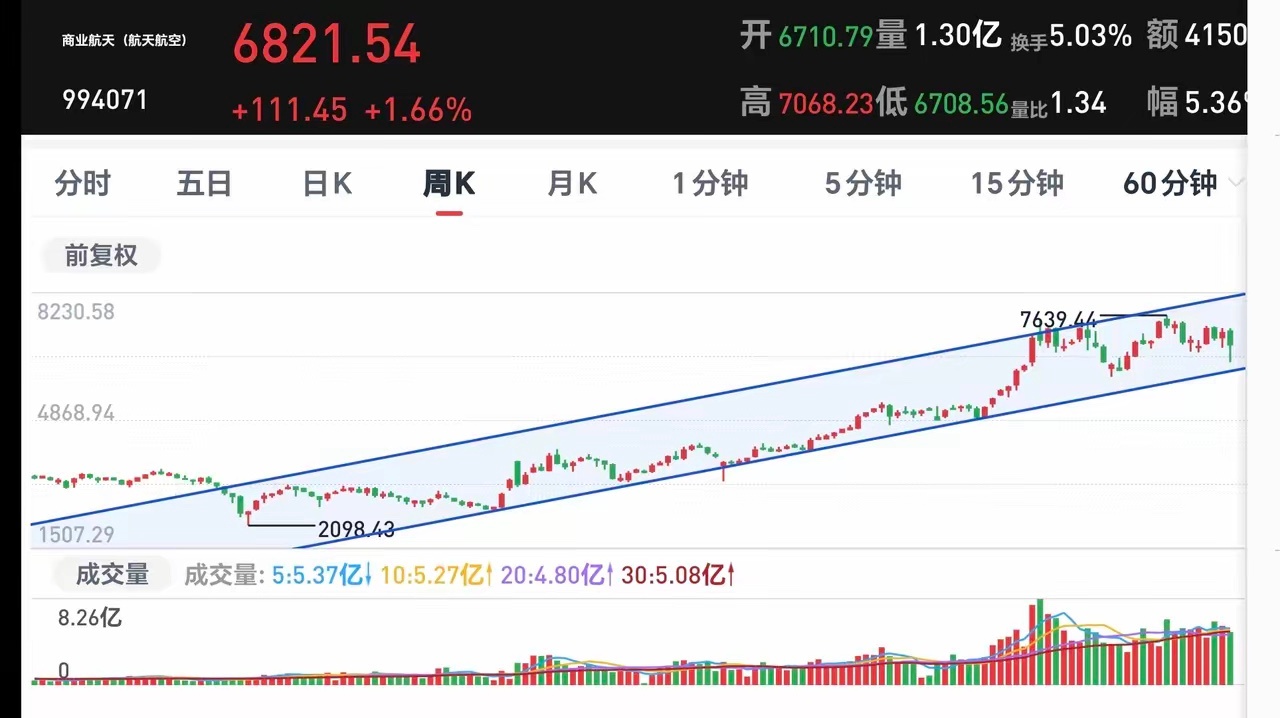1280x718 pixels.
Task: Click the y-axis label 1507.29
Action: click(76, 535)
